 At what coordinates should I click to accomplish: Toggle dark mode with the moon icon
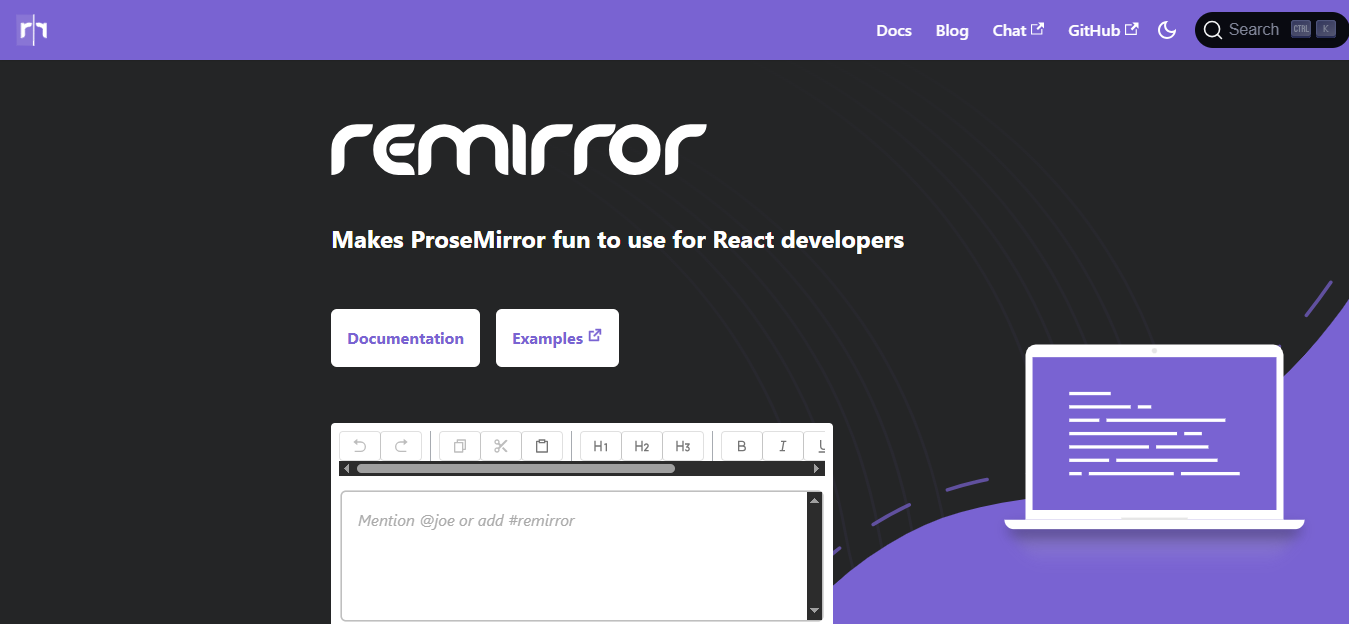point(1166,30)
